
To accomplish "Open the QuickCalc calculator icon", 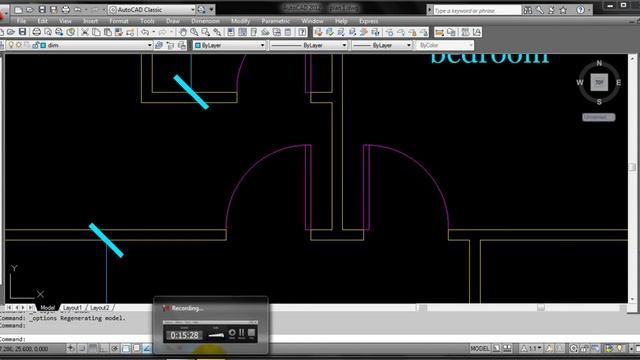I will (288, 32).
